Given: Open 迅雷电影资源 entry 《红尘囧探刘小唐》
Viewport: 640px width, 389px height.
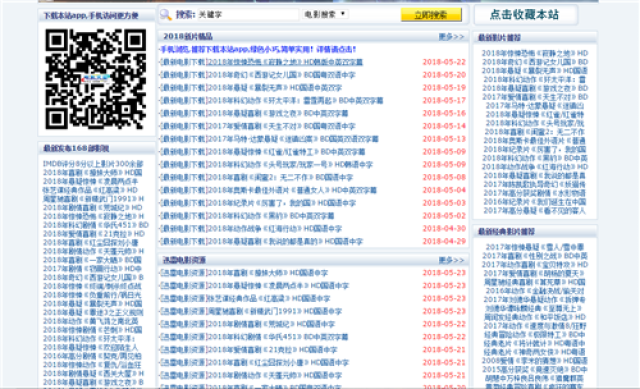Looking at the screenshot, I should [x=278, y=362].
